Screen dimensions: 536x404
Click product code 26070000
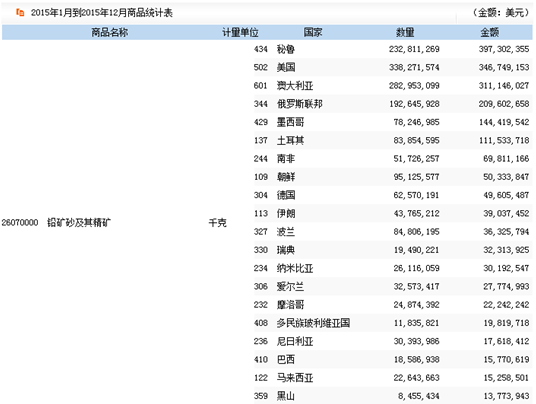point(20,223)
